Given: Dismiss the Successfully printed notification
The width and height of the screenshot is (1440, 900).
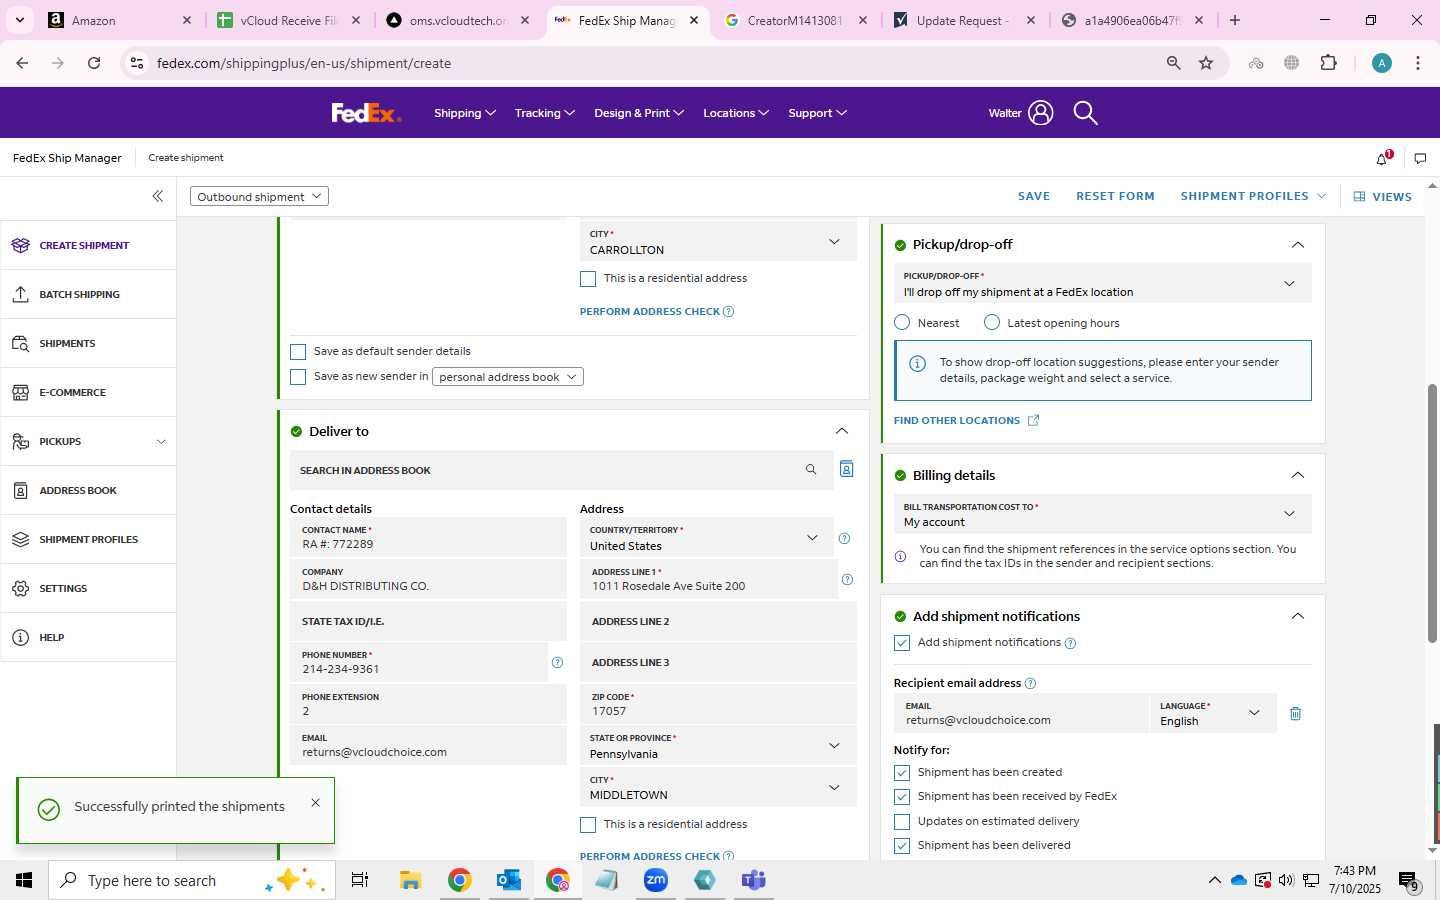Looking at the screenshot, I should pos(316,802).
